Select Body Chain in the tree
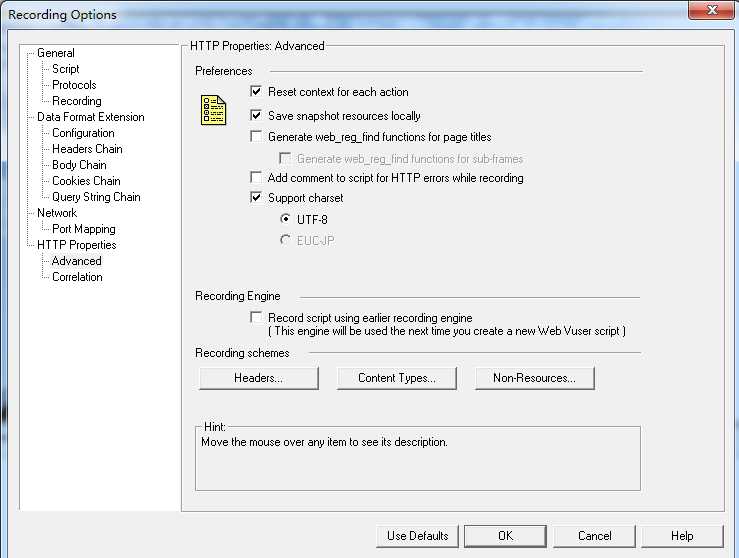 click(x=79, y=165)
